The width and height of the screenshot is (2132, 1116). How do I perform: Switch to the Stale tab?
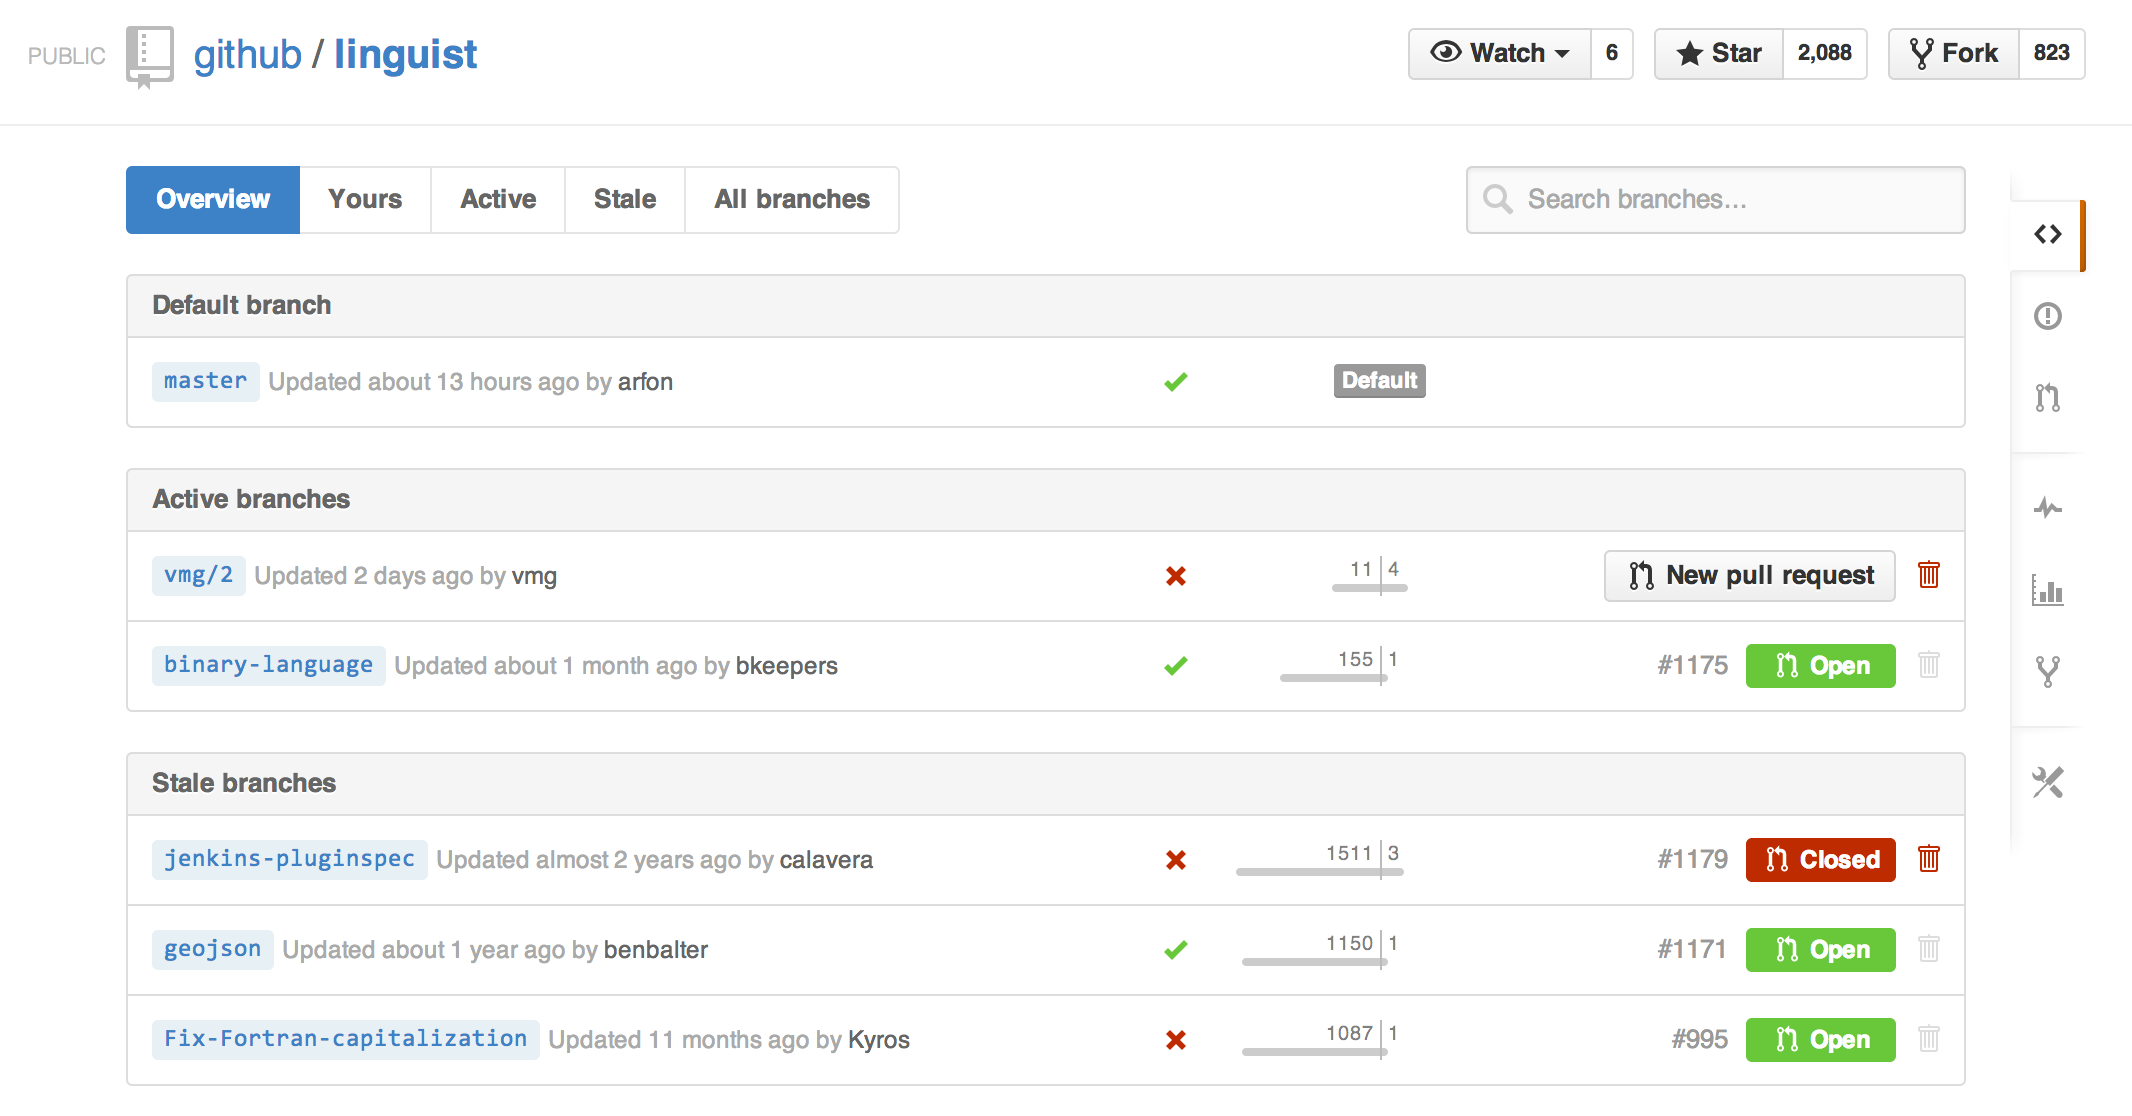(625, 200)
